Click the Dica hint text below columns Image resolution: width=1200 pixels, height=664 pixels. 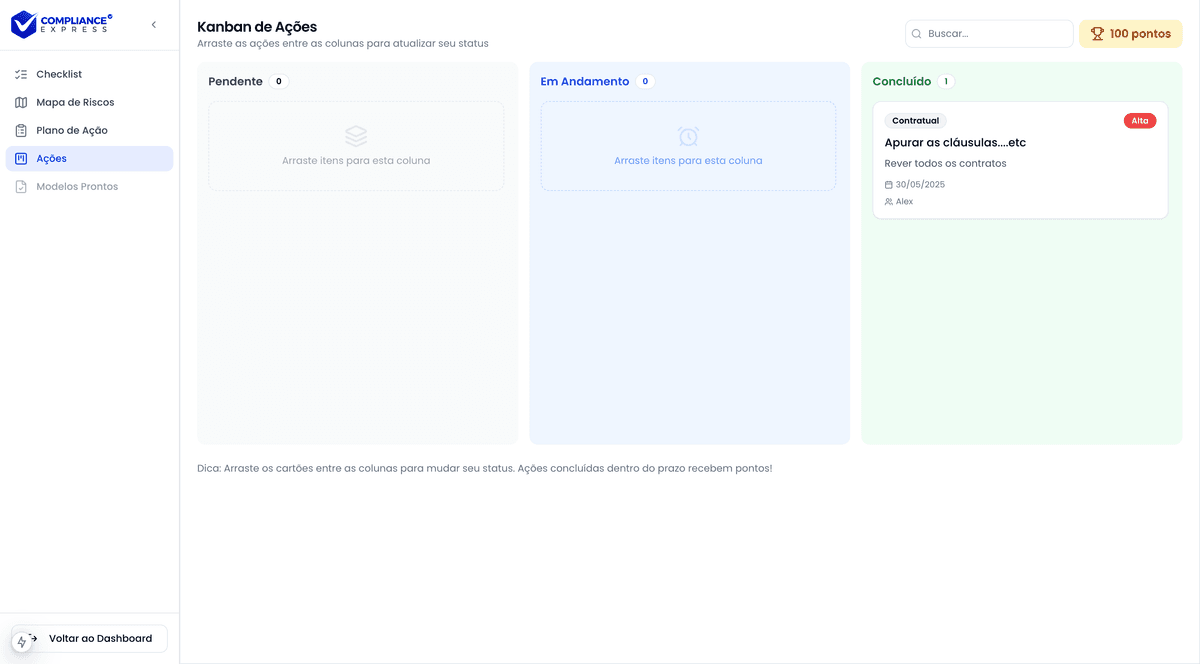point(485,468)
